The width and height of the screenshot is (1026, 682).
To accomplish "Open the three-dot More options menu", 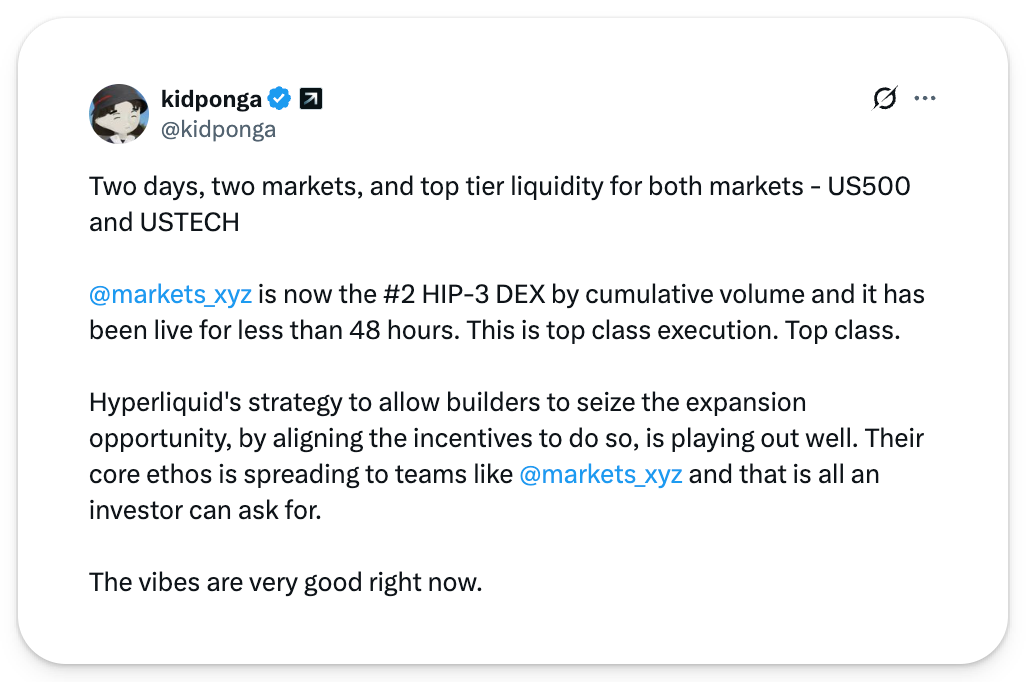I will coord(925,98).
